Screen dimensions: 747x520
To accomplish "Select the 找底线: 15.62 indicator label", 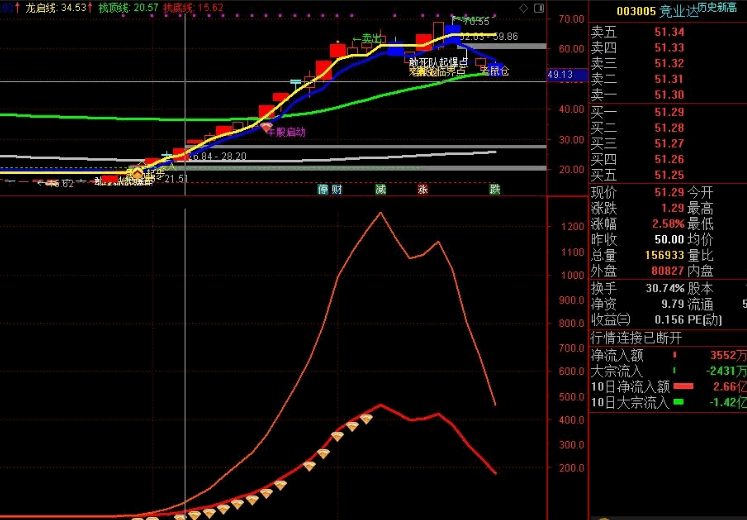I will (x=192, y=8).
